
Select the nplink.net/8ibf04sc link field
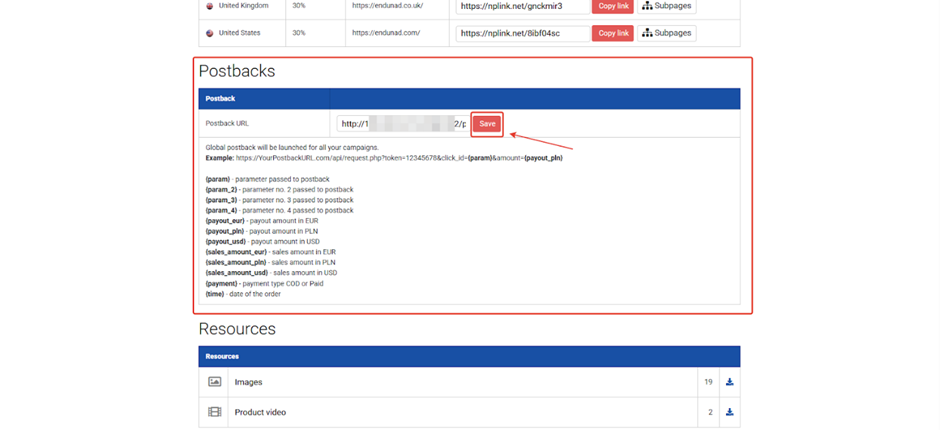522,33
